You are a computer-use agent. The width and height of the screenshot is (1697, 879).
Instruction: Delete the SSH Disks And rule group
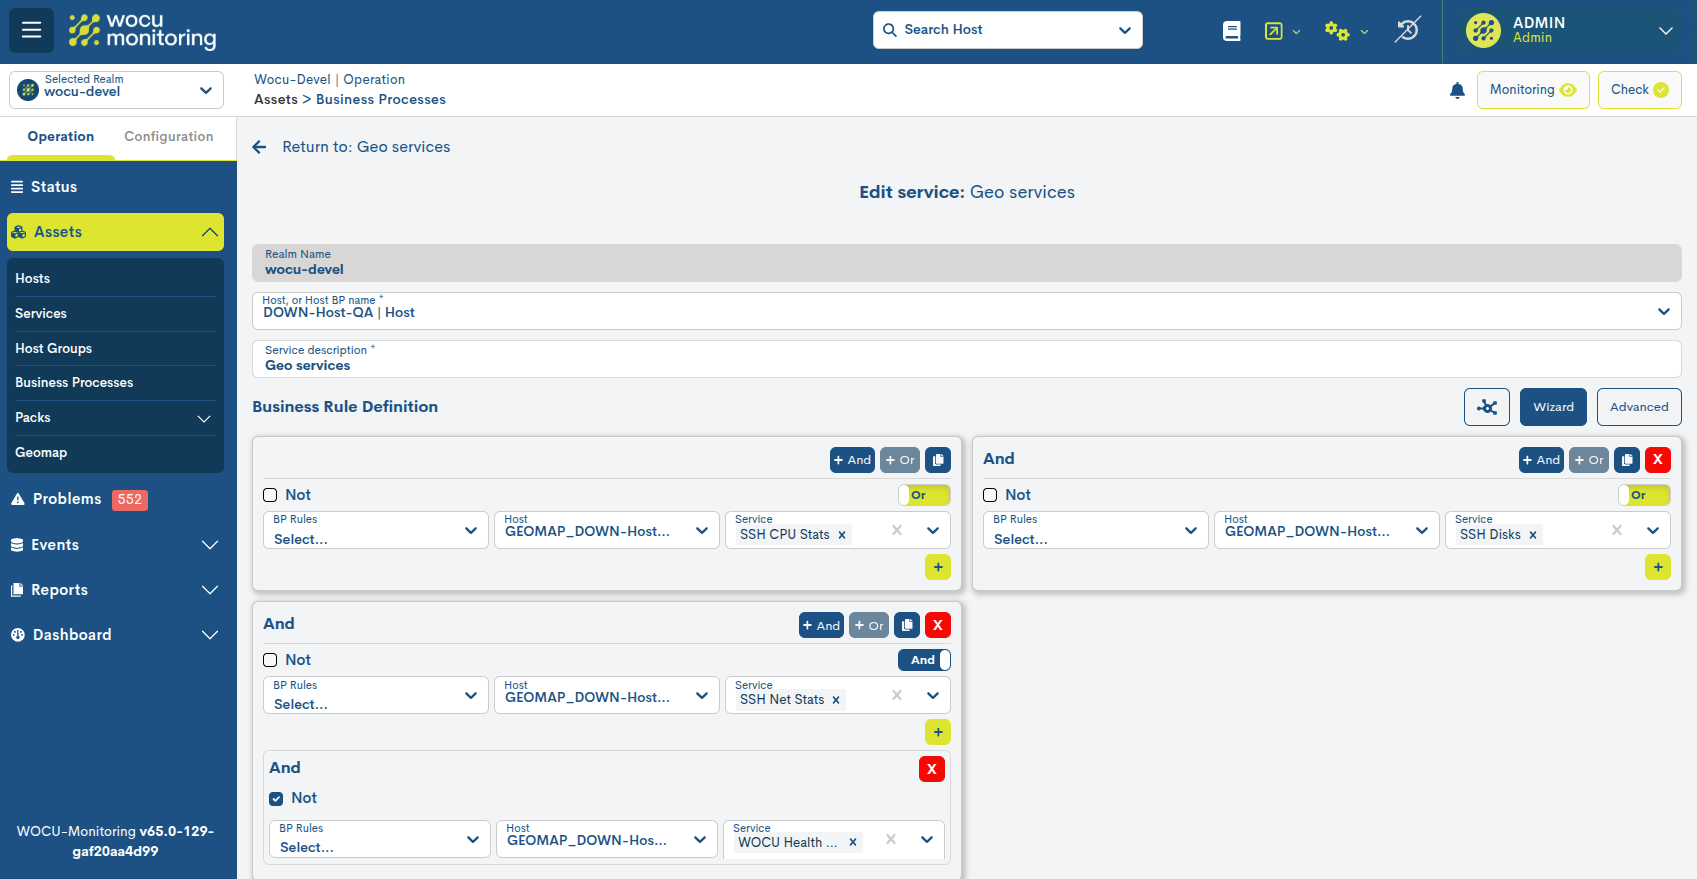click(x=1657, y=460)
